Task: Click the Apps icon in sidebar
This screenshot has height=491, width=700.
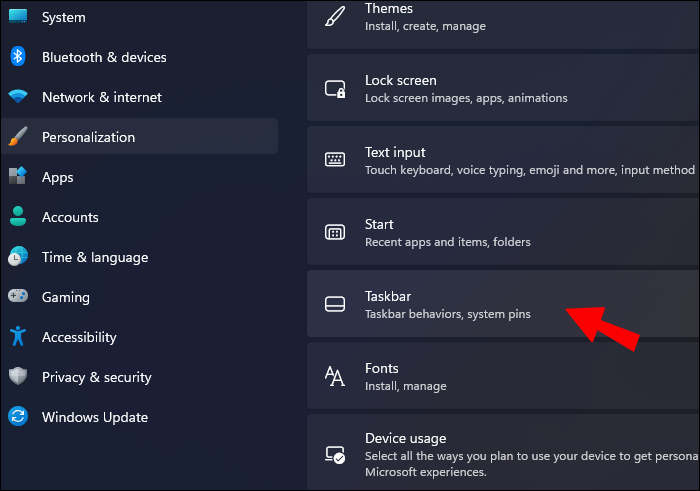Action: click(18, 177)
